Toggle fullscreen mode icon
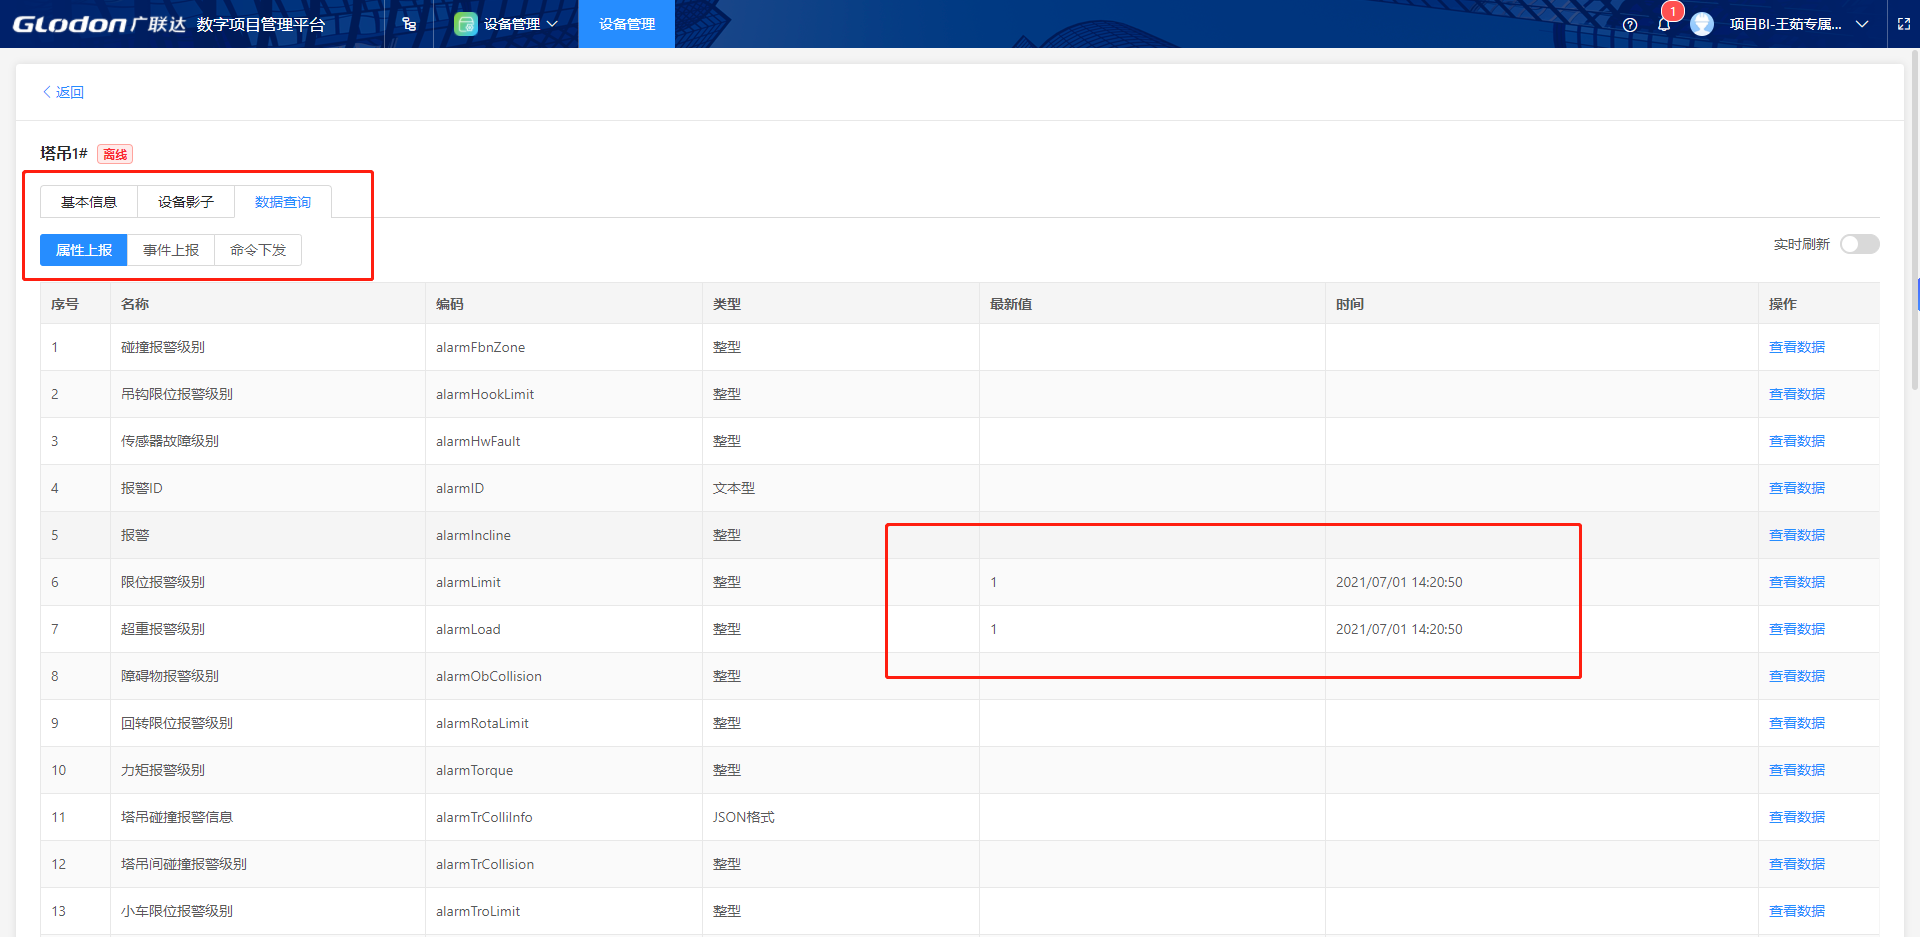Screen dimensions: 1920x937 pos(1904,24)
